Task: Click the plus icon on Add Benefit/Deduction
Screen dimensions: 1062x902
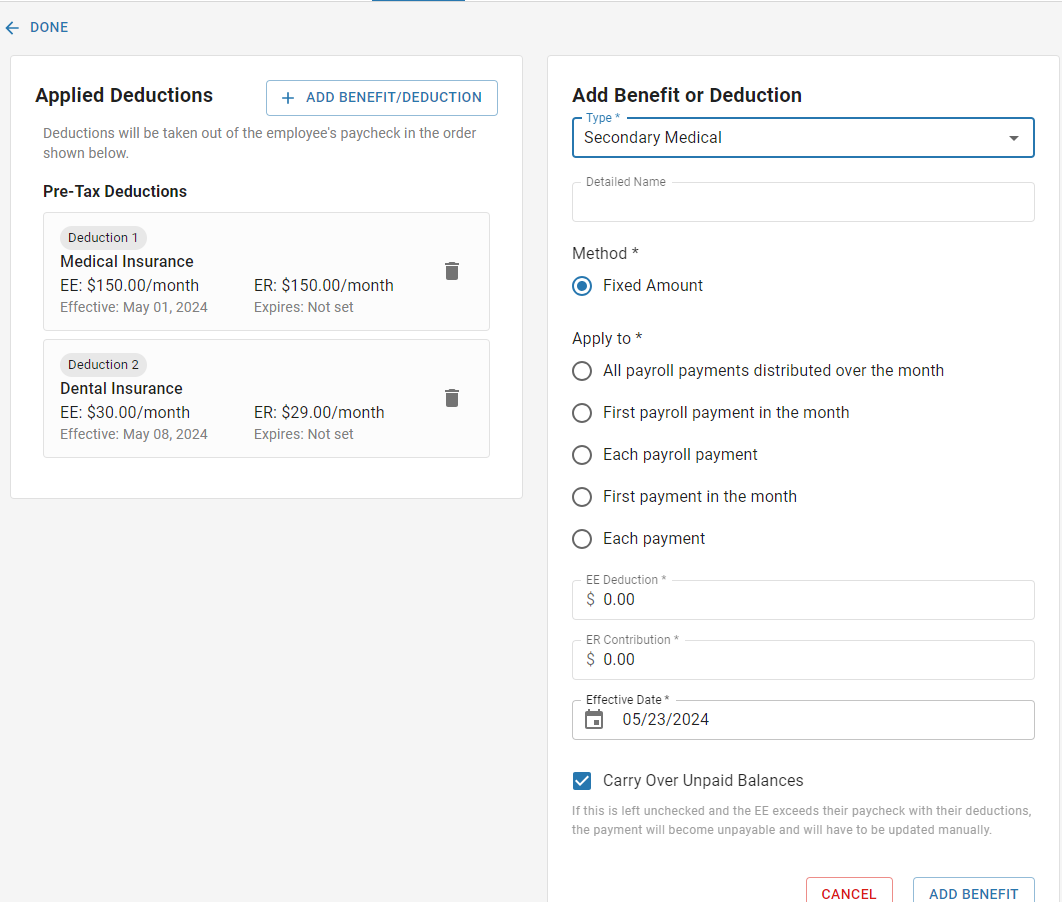Action: point(288,98)
